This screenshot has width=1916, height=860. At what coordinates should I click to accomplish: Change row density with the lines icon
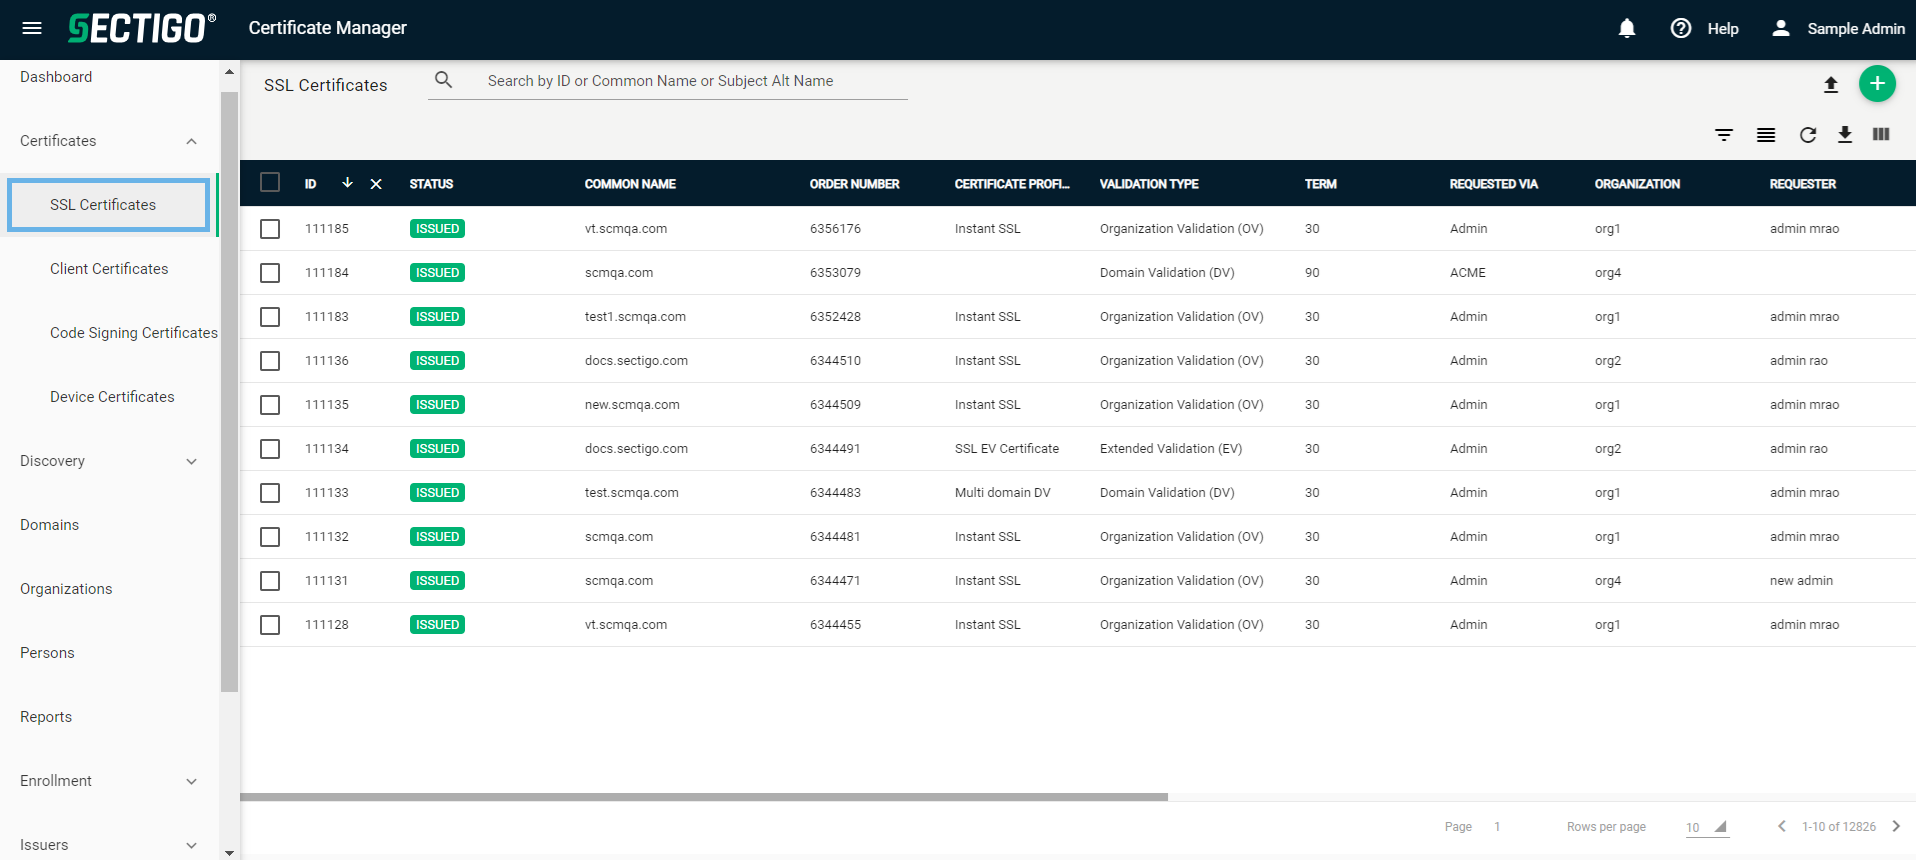(x=1766, y=135)
